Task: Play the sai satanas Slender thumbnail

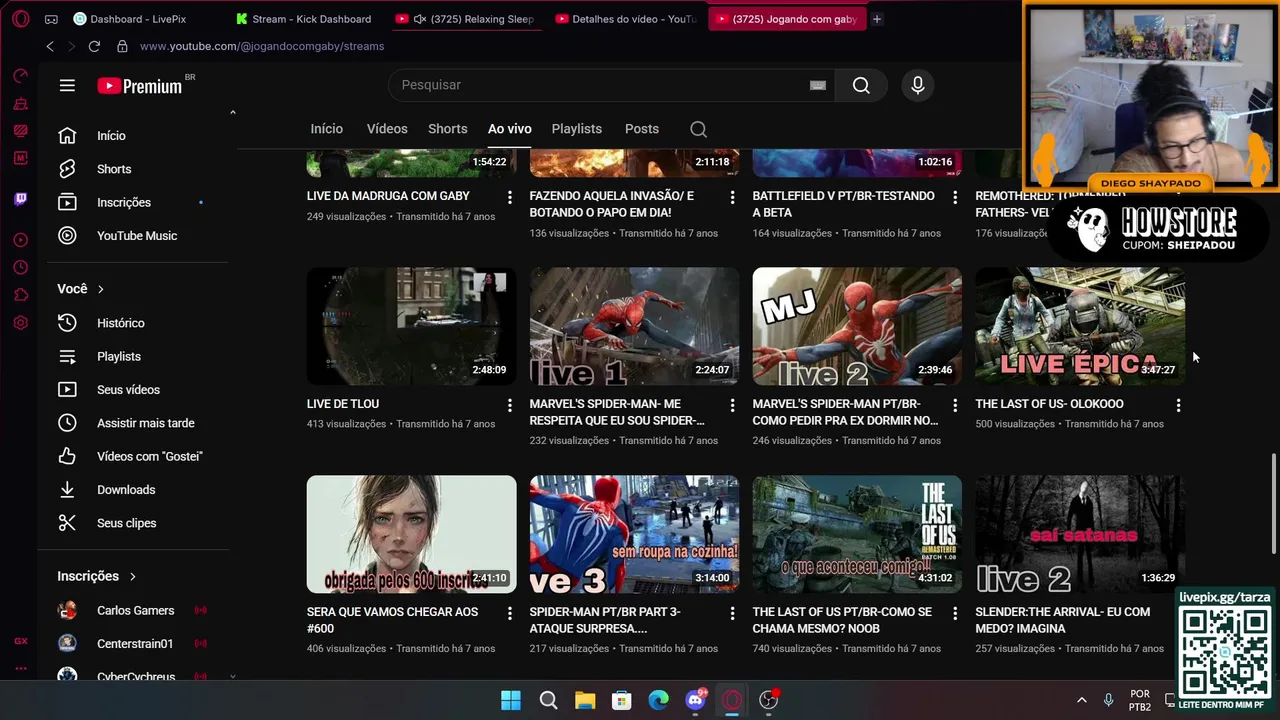Action: [x=1080, y=534]
